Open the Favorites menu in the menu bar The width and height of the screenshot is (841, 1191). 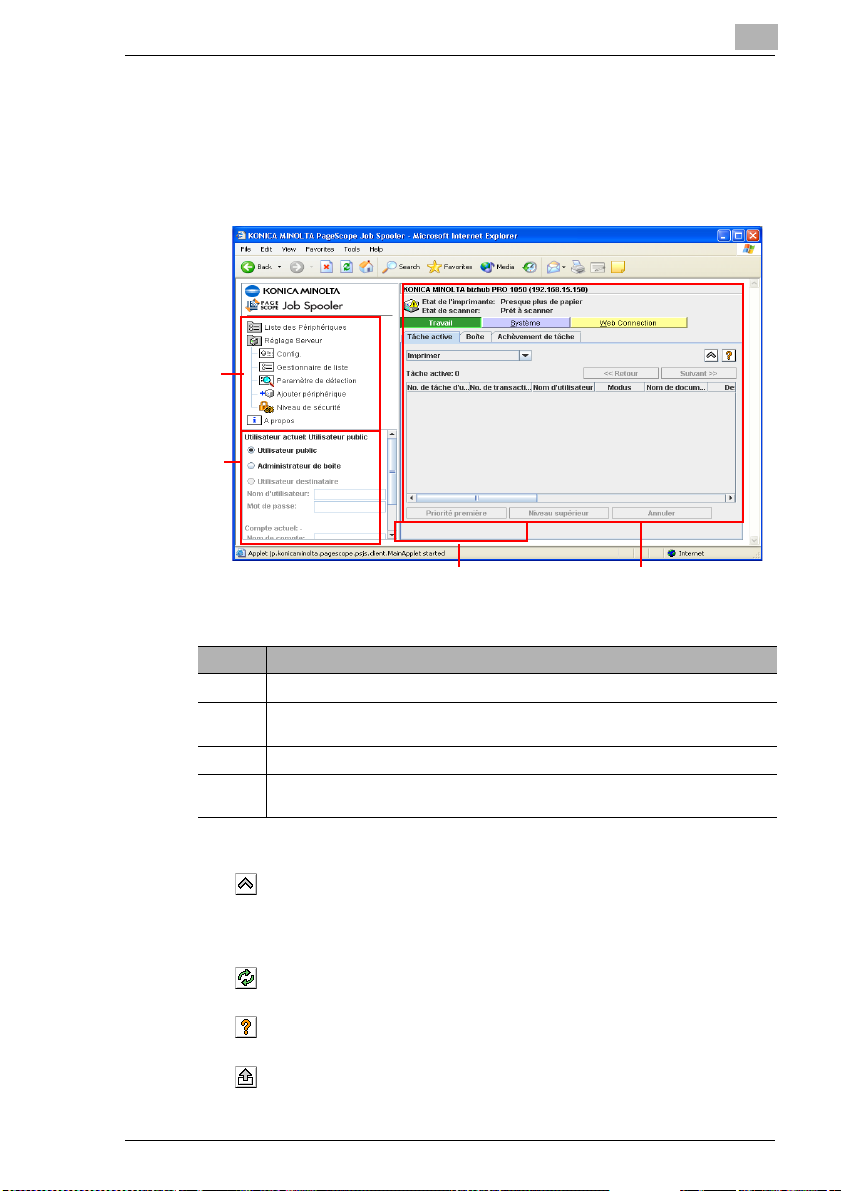[320, 249]
